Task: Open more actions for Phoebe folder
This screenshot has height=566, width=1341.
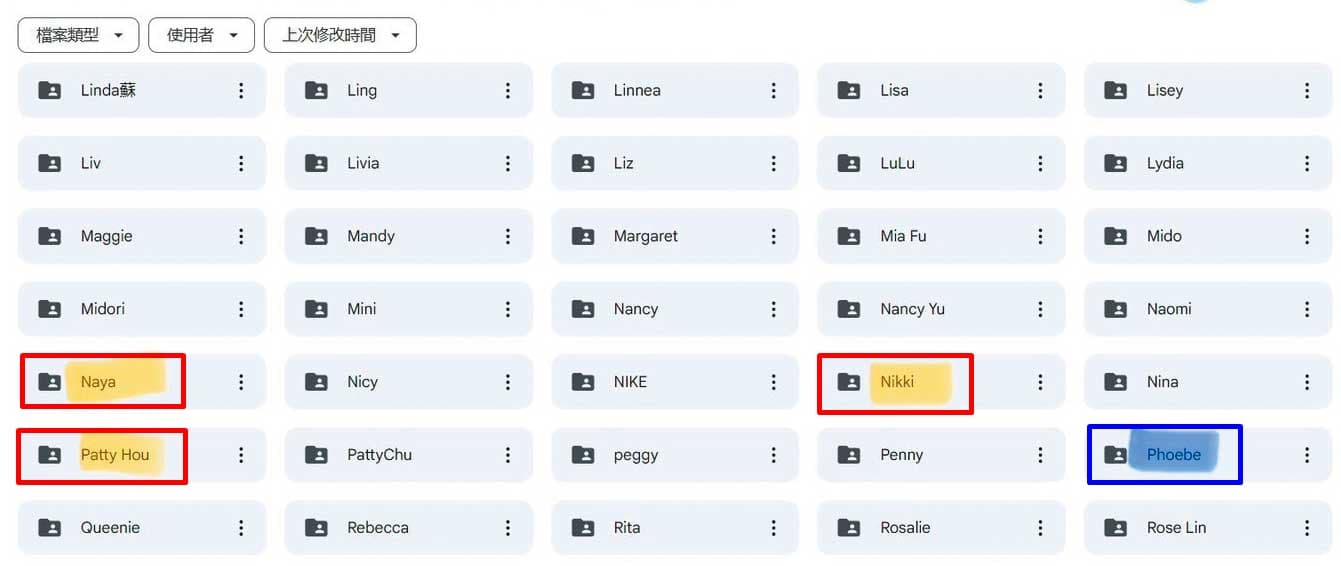Action: tap(1307, 455)
